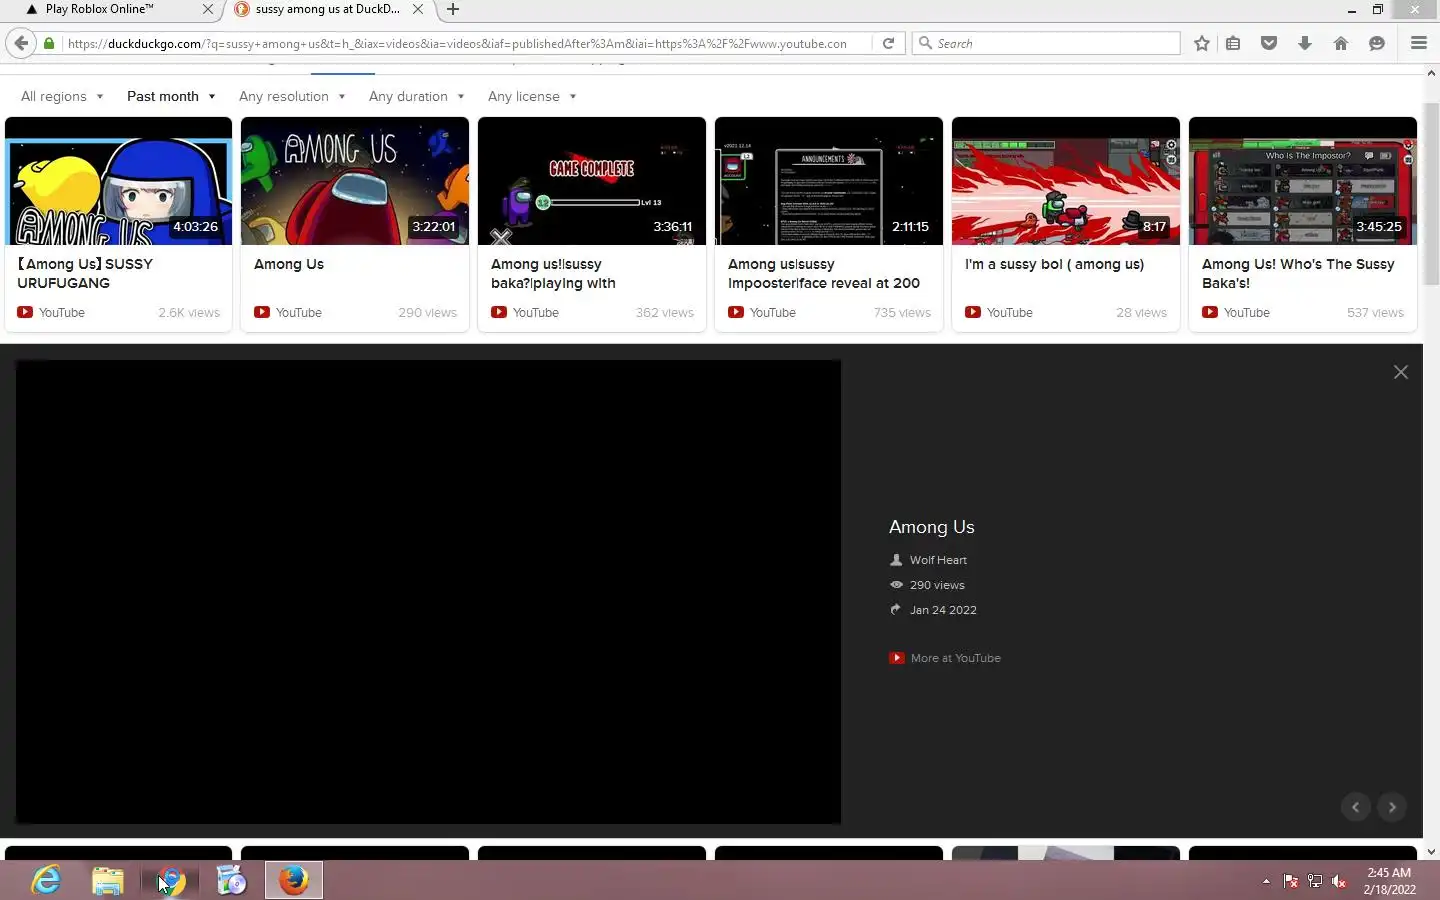Open the bookmarks list icon
Image resolution: width=1440 pixels, height=900 pixels.
pos(1233,43)
